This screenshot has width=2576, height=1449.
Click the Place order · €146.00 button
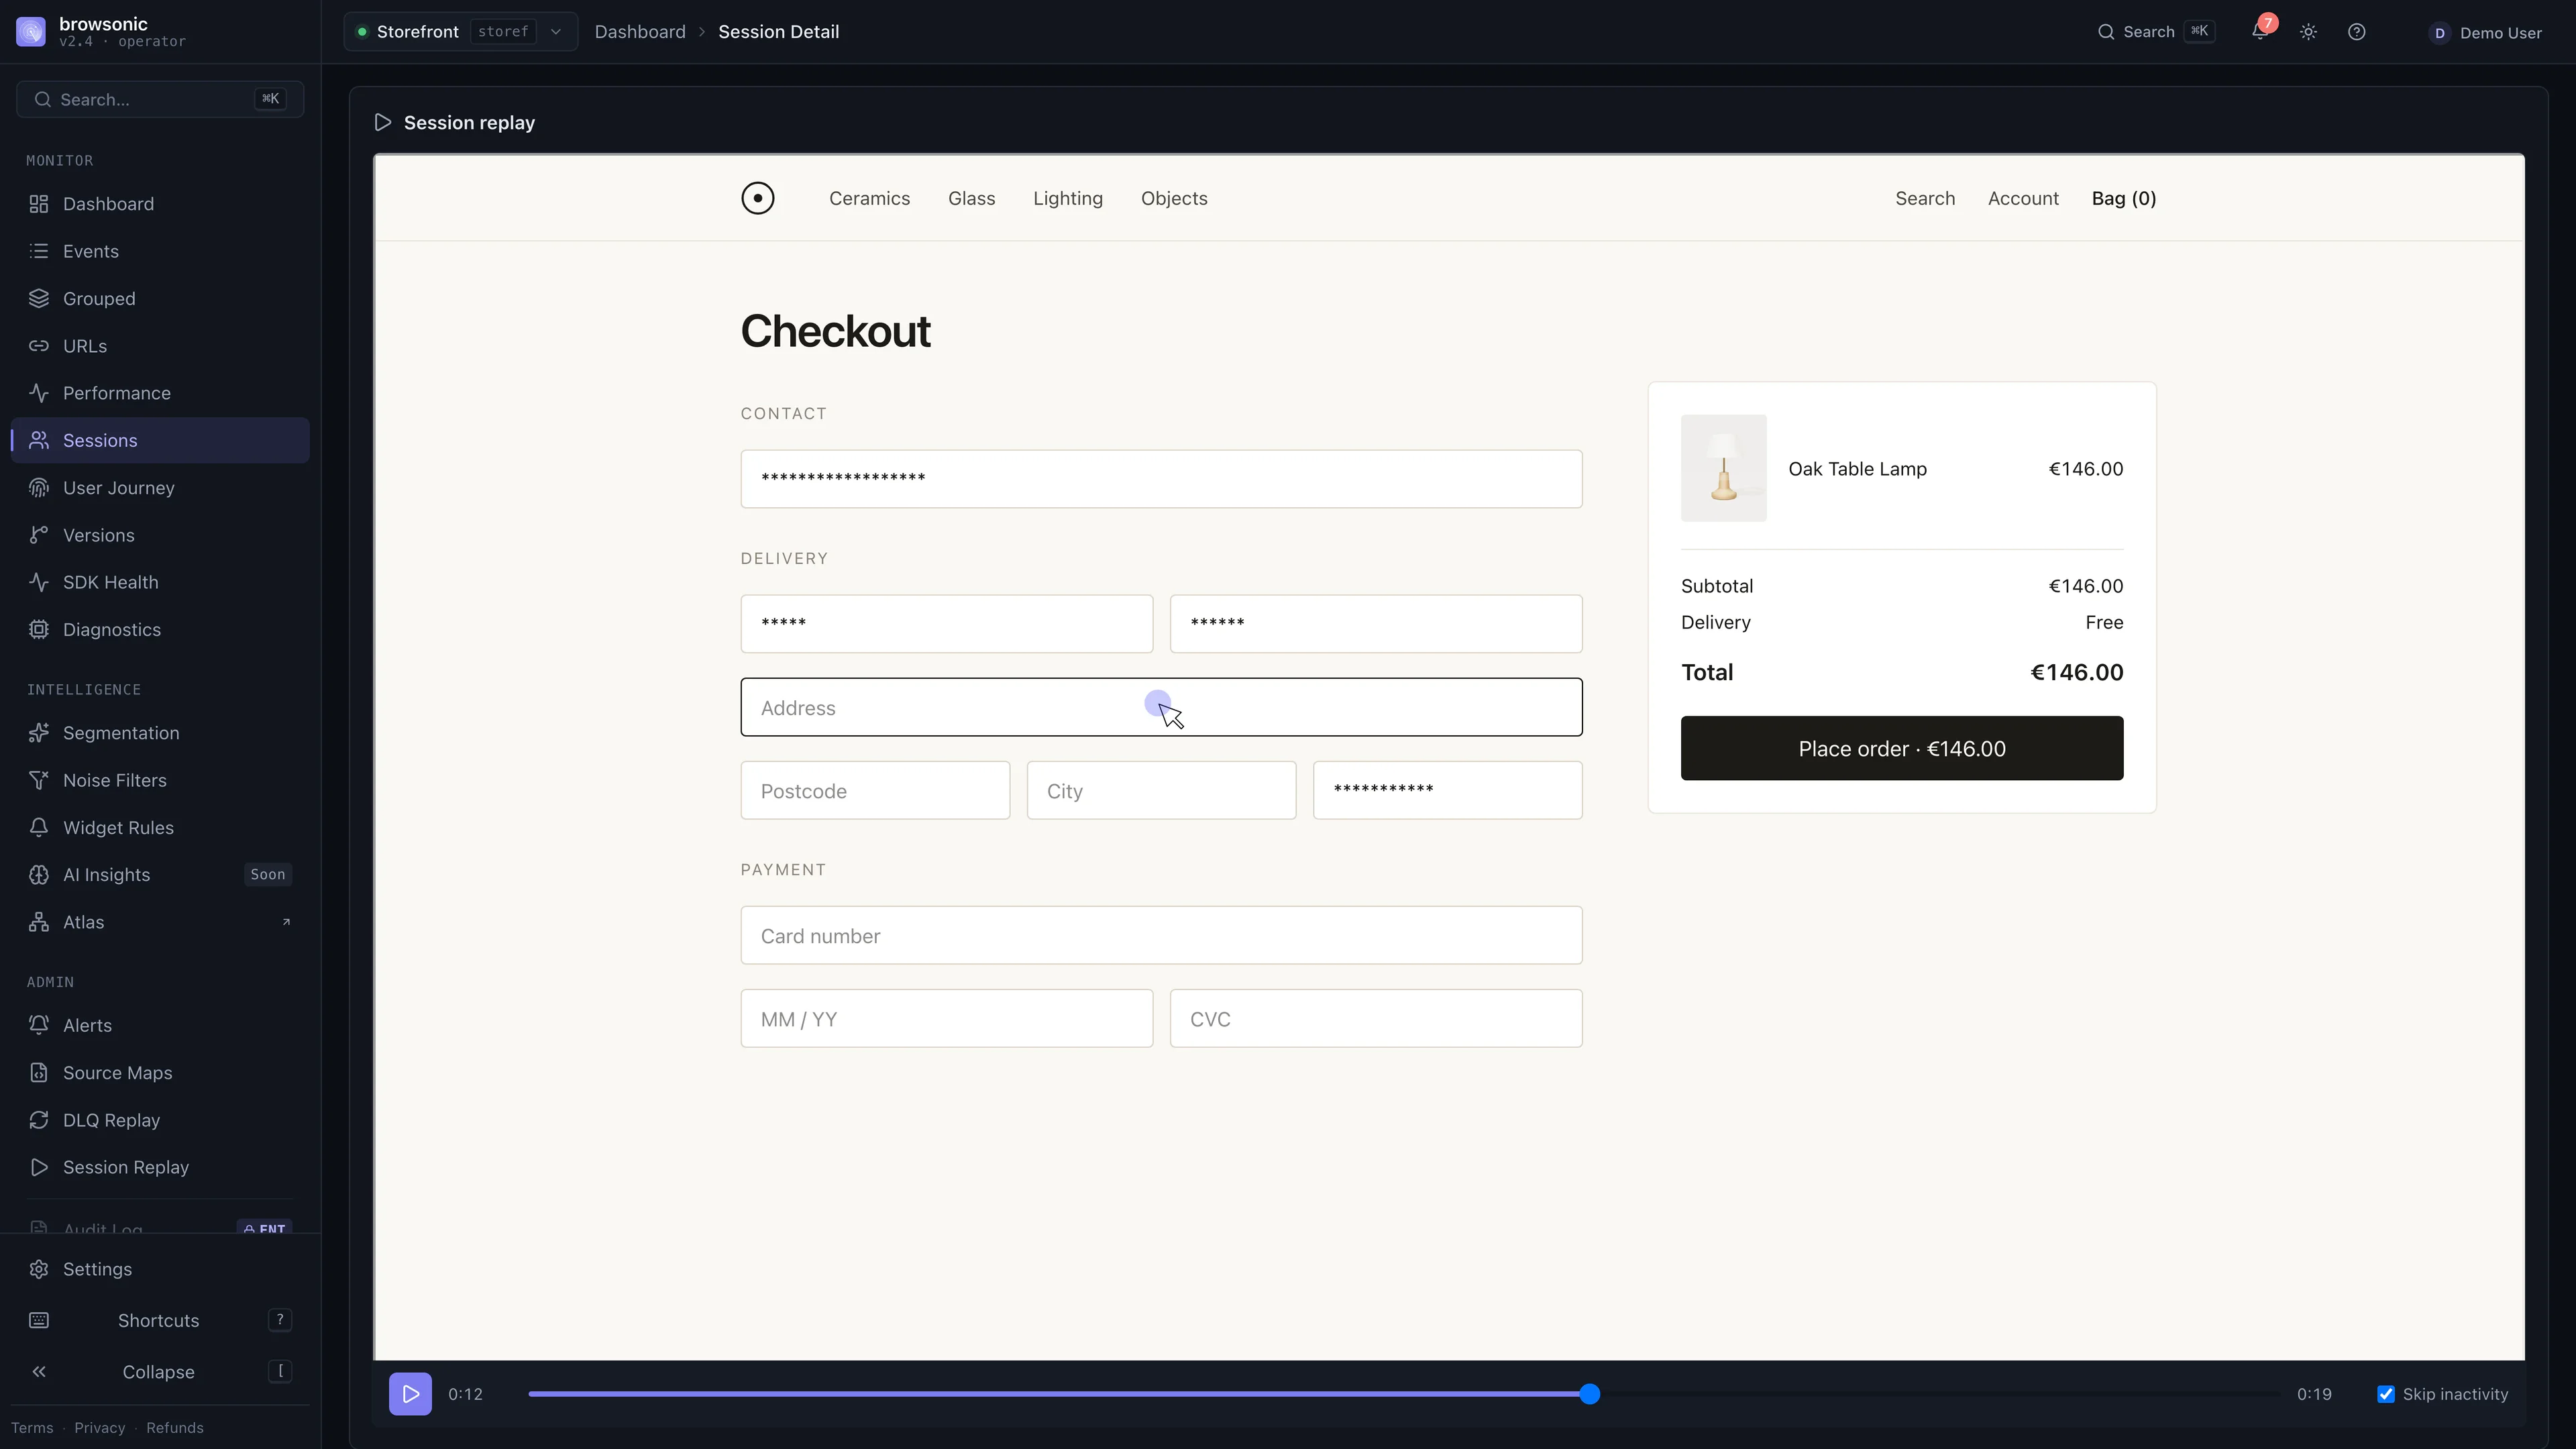1902,748
